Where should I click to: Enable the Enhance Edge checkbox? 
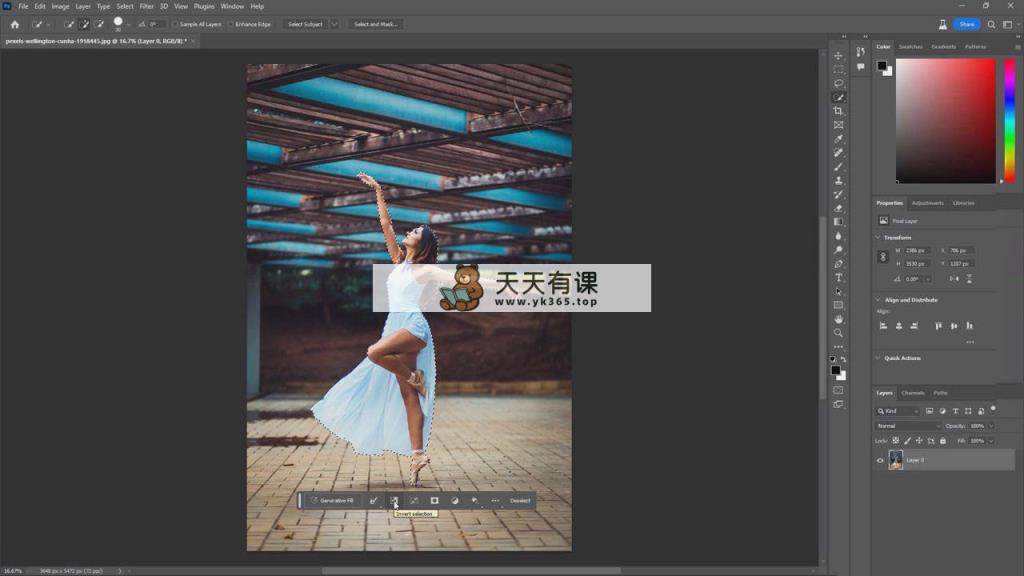(x=231, y=24)
